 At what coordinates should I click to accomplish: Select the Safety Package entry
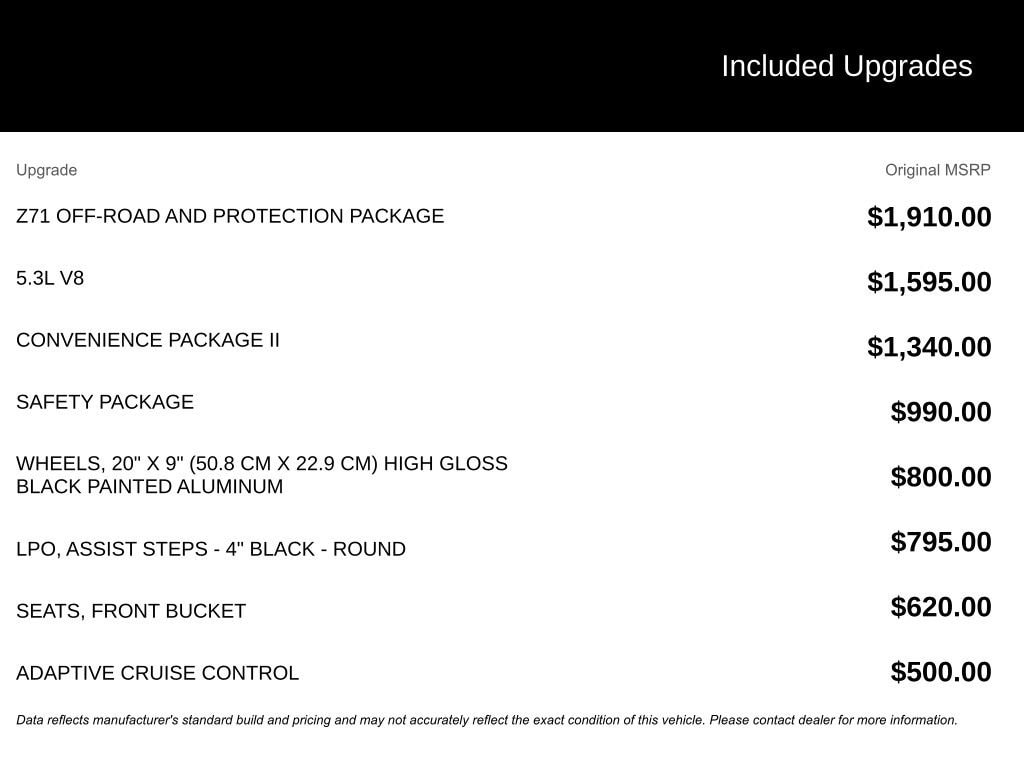(105, 402)
